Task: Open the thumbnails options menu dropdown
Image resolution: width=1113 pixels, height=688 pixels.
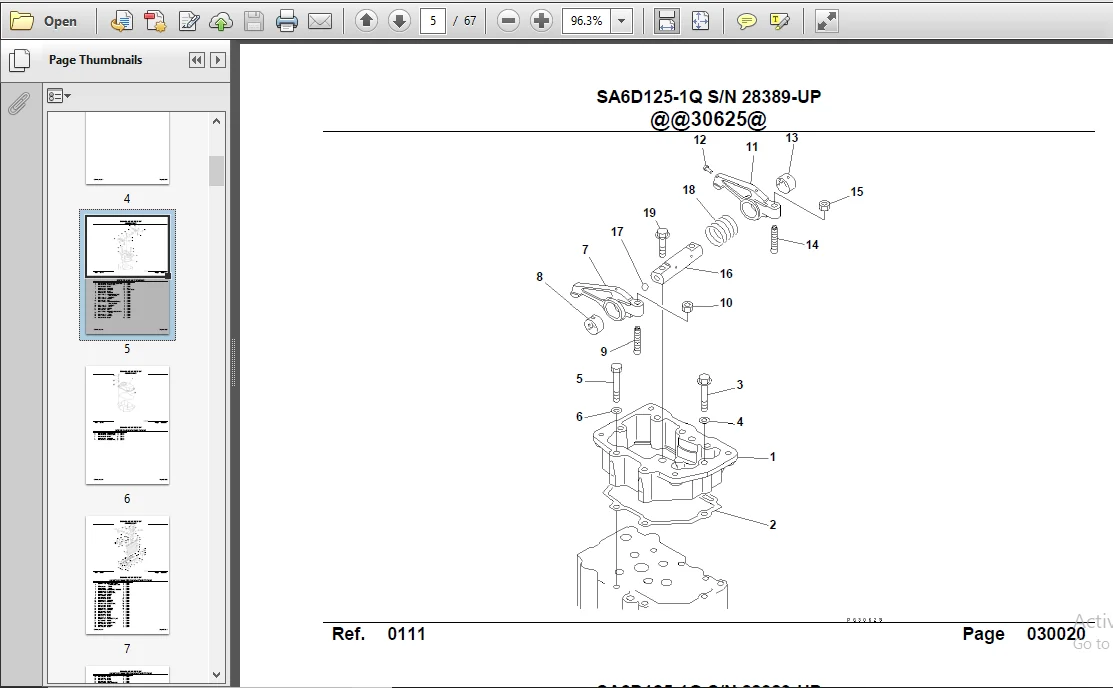Action: coord(59,96)
